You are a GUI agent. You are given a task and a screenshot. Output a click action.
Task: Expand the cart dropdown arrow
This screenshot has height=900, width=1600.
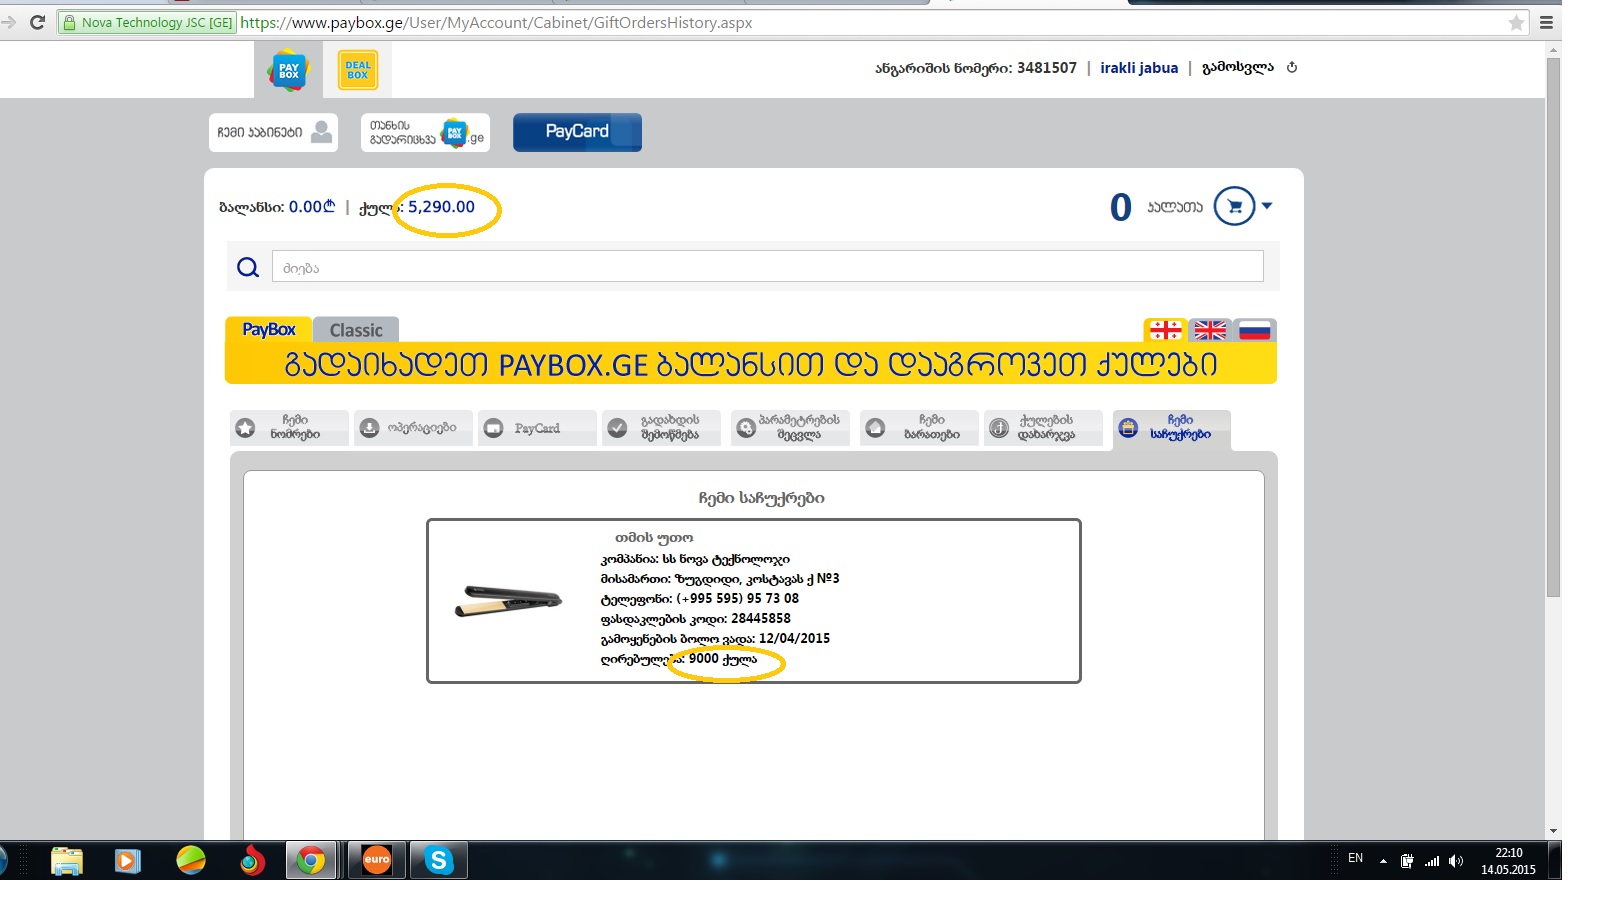click(1267, 206)
